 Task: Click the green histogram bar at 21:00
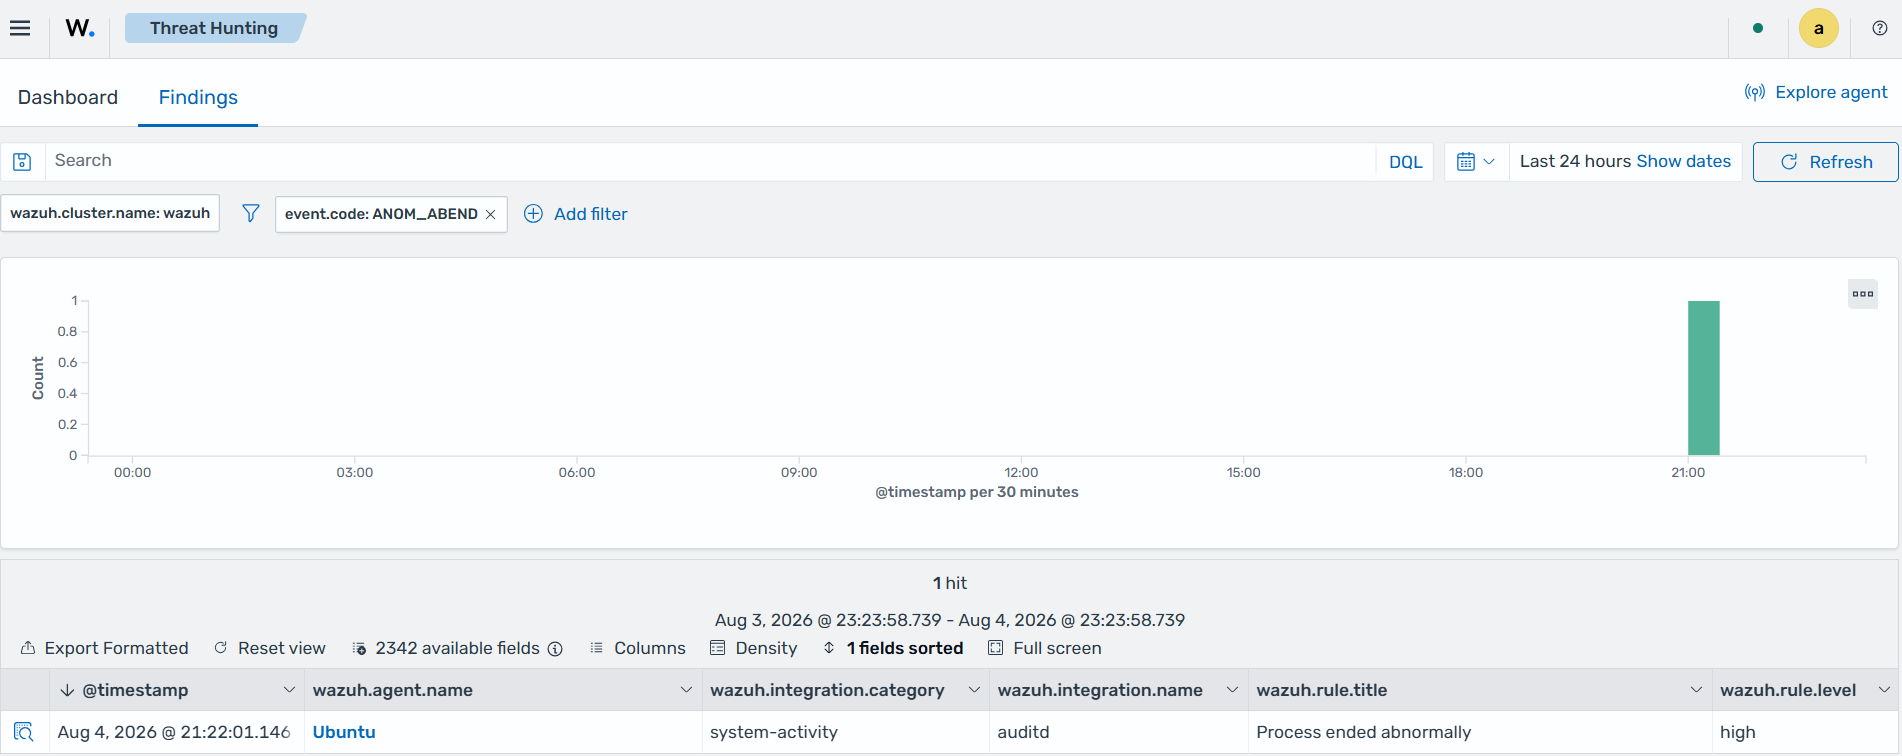click(x=1704, y=378)
